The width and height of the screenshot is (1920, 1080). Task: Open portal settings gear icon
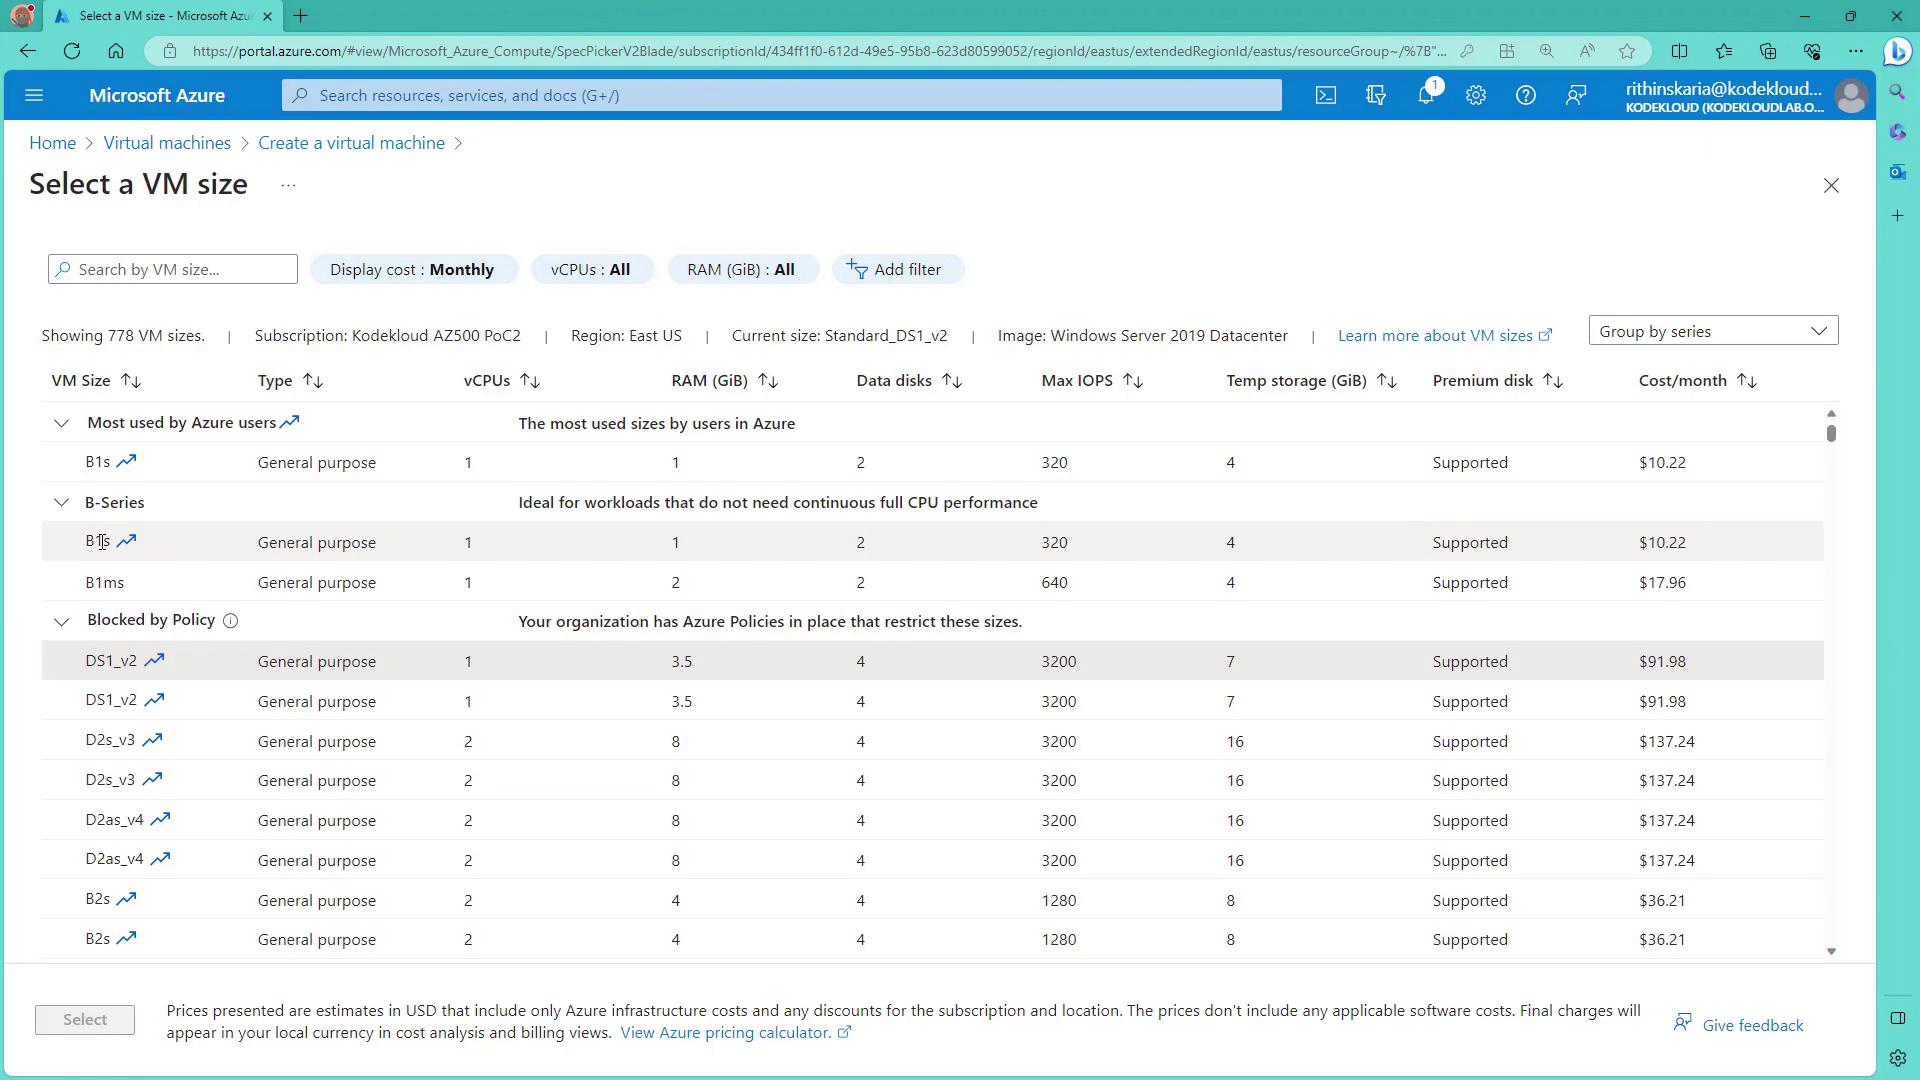coord(1476,95)
